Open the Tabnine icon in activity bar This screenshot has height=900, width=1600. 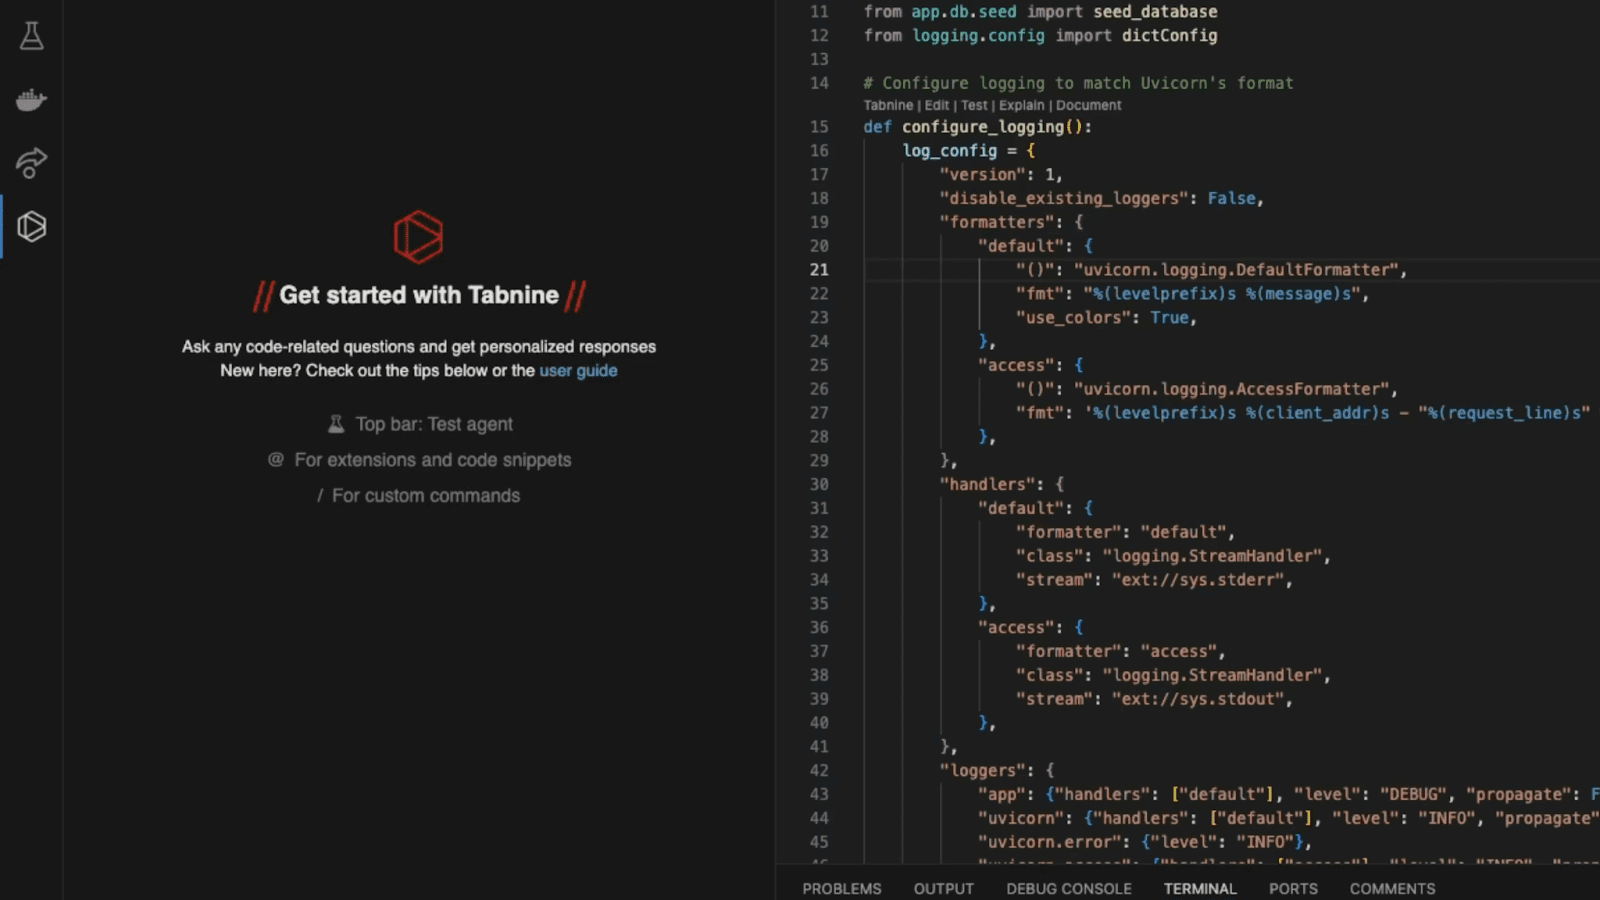point(32,227)
